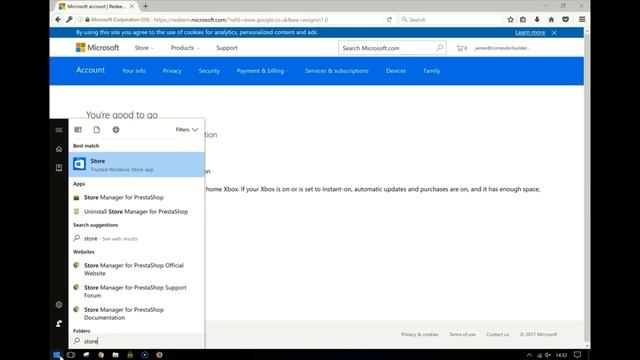Click Learn more in cookie banner
Viewport: 640px width, 360px height.
[530, 33]
